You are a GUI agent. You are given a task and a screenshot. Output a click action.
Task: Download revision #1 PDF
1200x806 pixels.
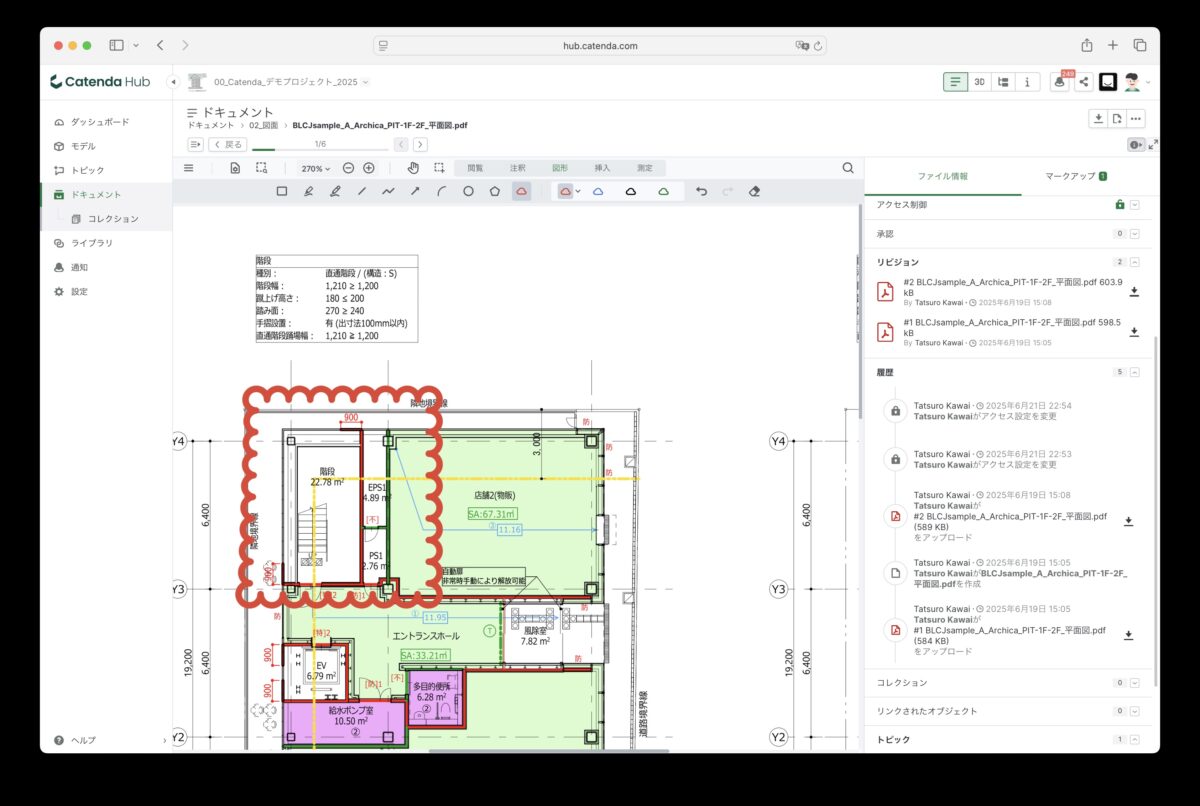pyautogui.click(x=1134, y=332)
